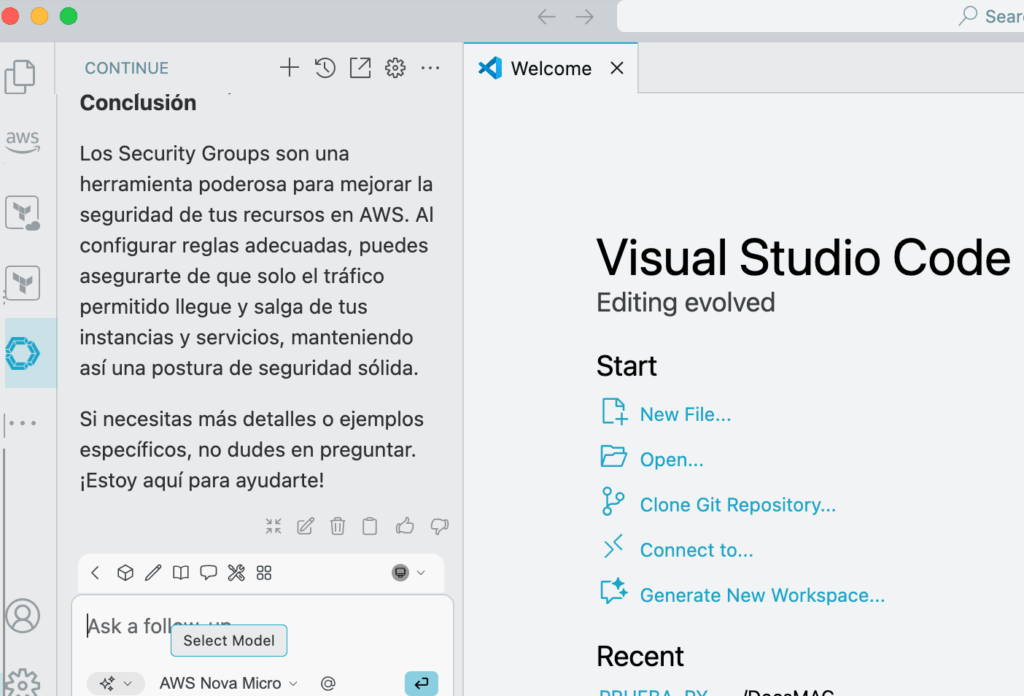Add context with the @ icon

click(x=328, y=683)
